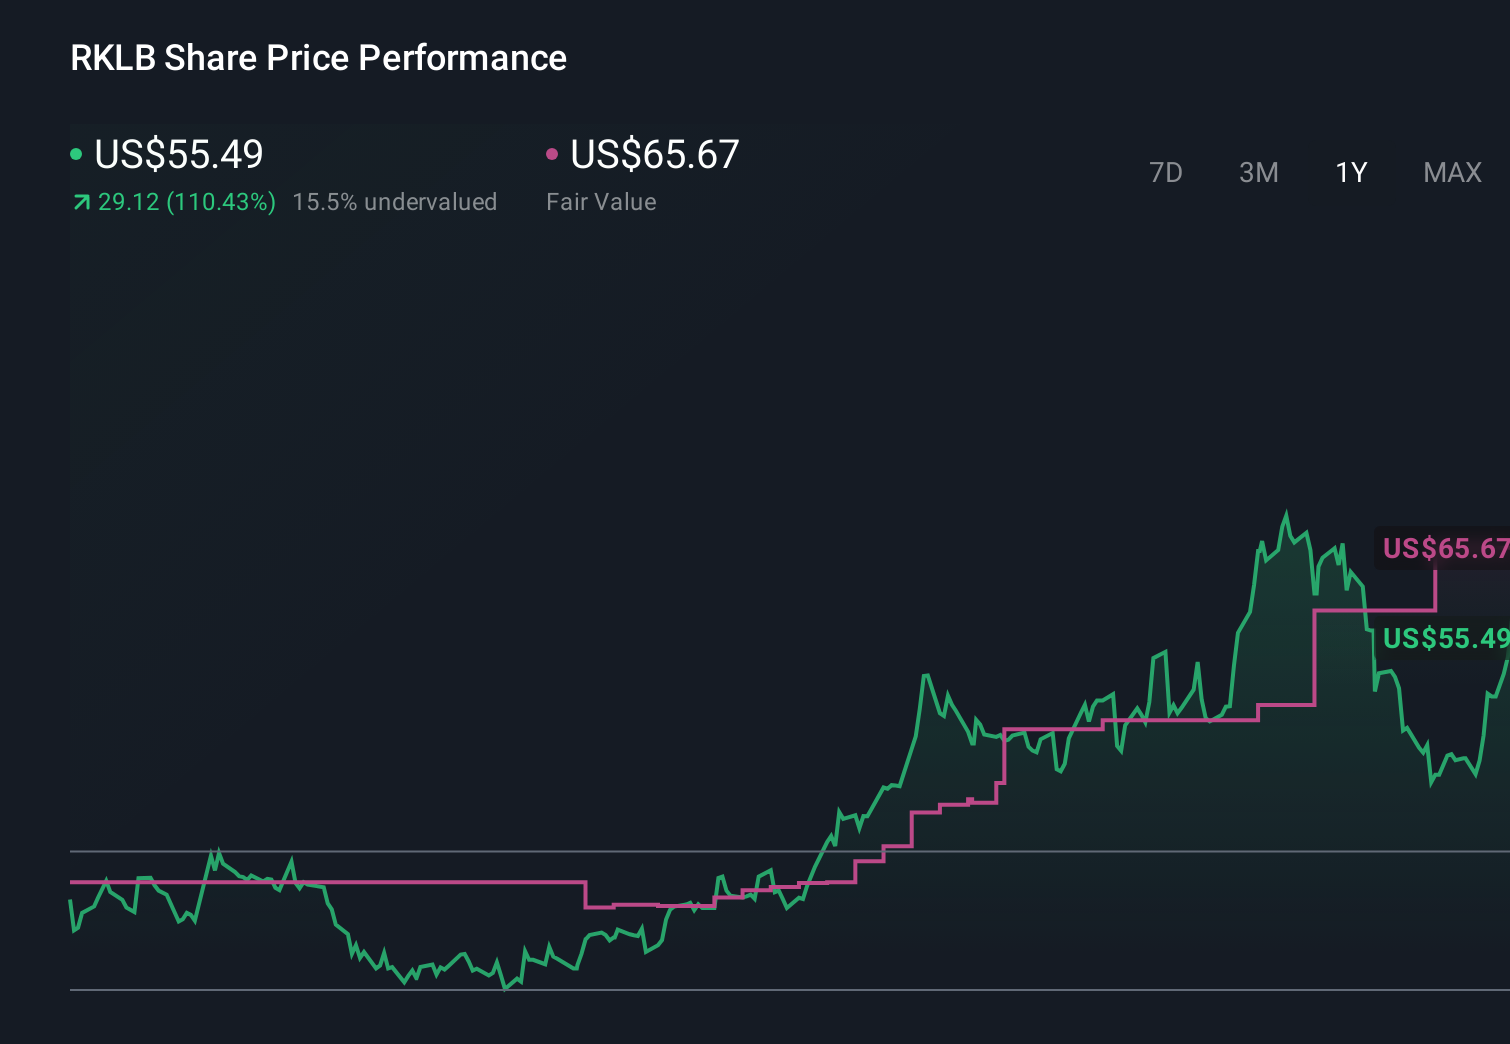1510x1044 pixels.
Task: Click the US$65.67 header Fair Value figure
Action: 654,154
